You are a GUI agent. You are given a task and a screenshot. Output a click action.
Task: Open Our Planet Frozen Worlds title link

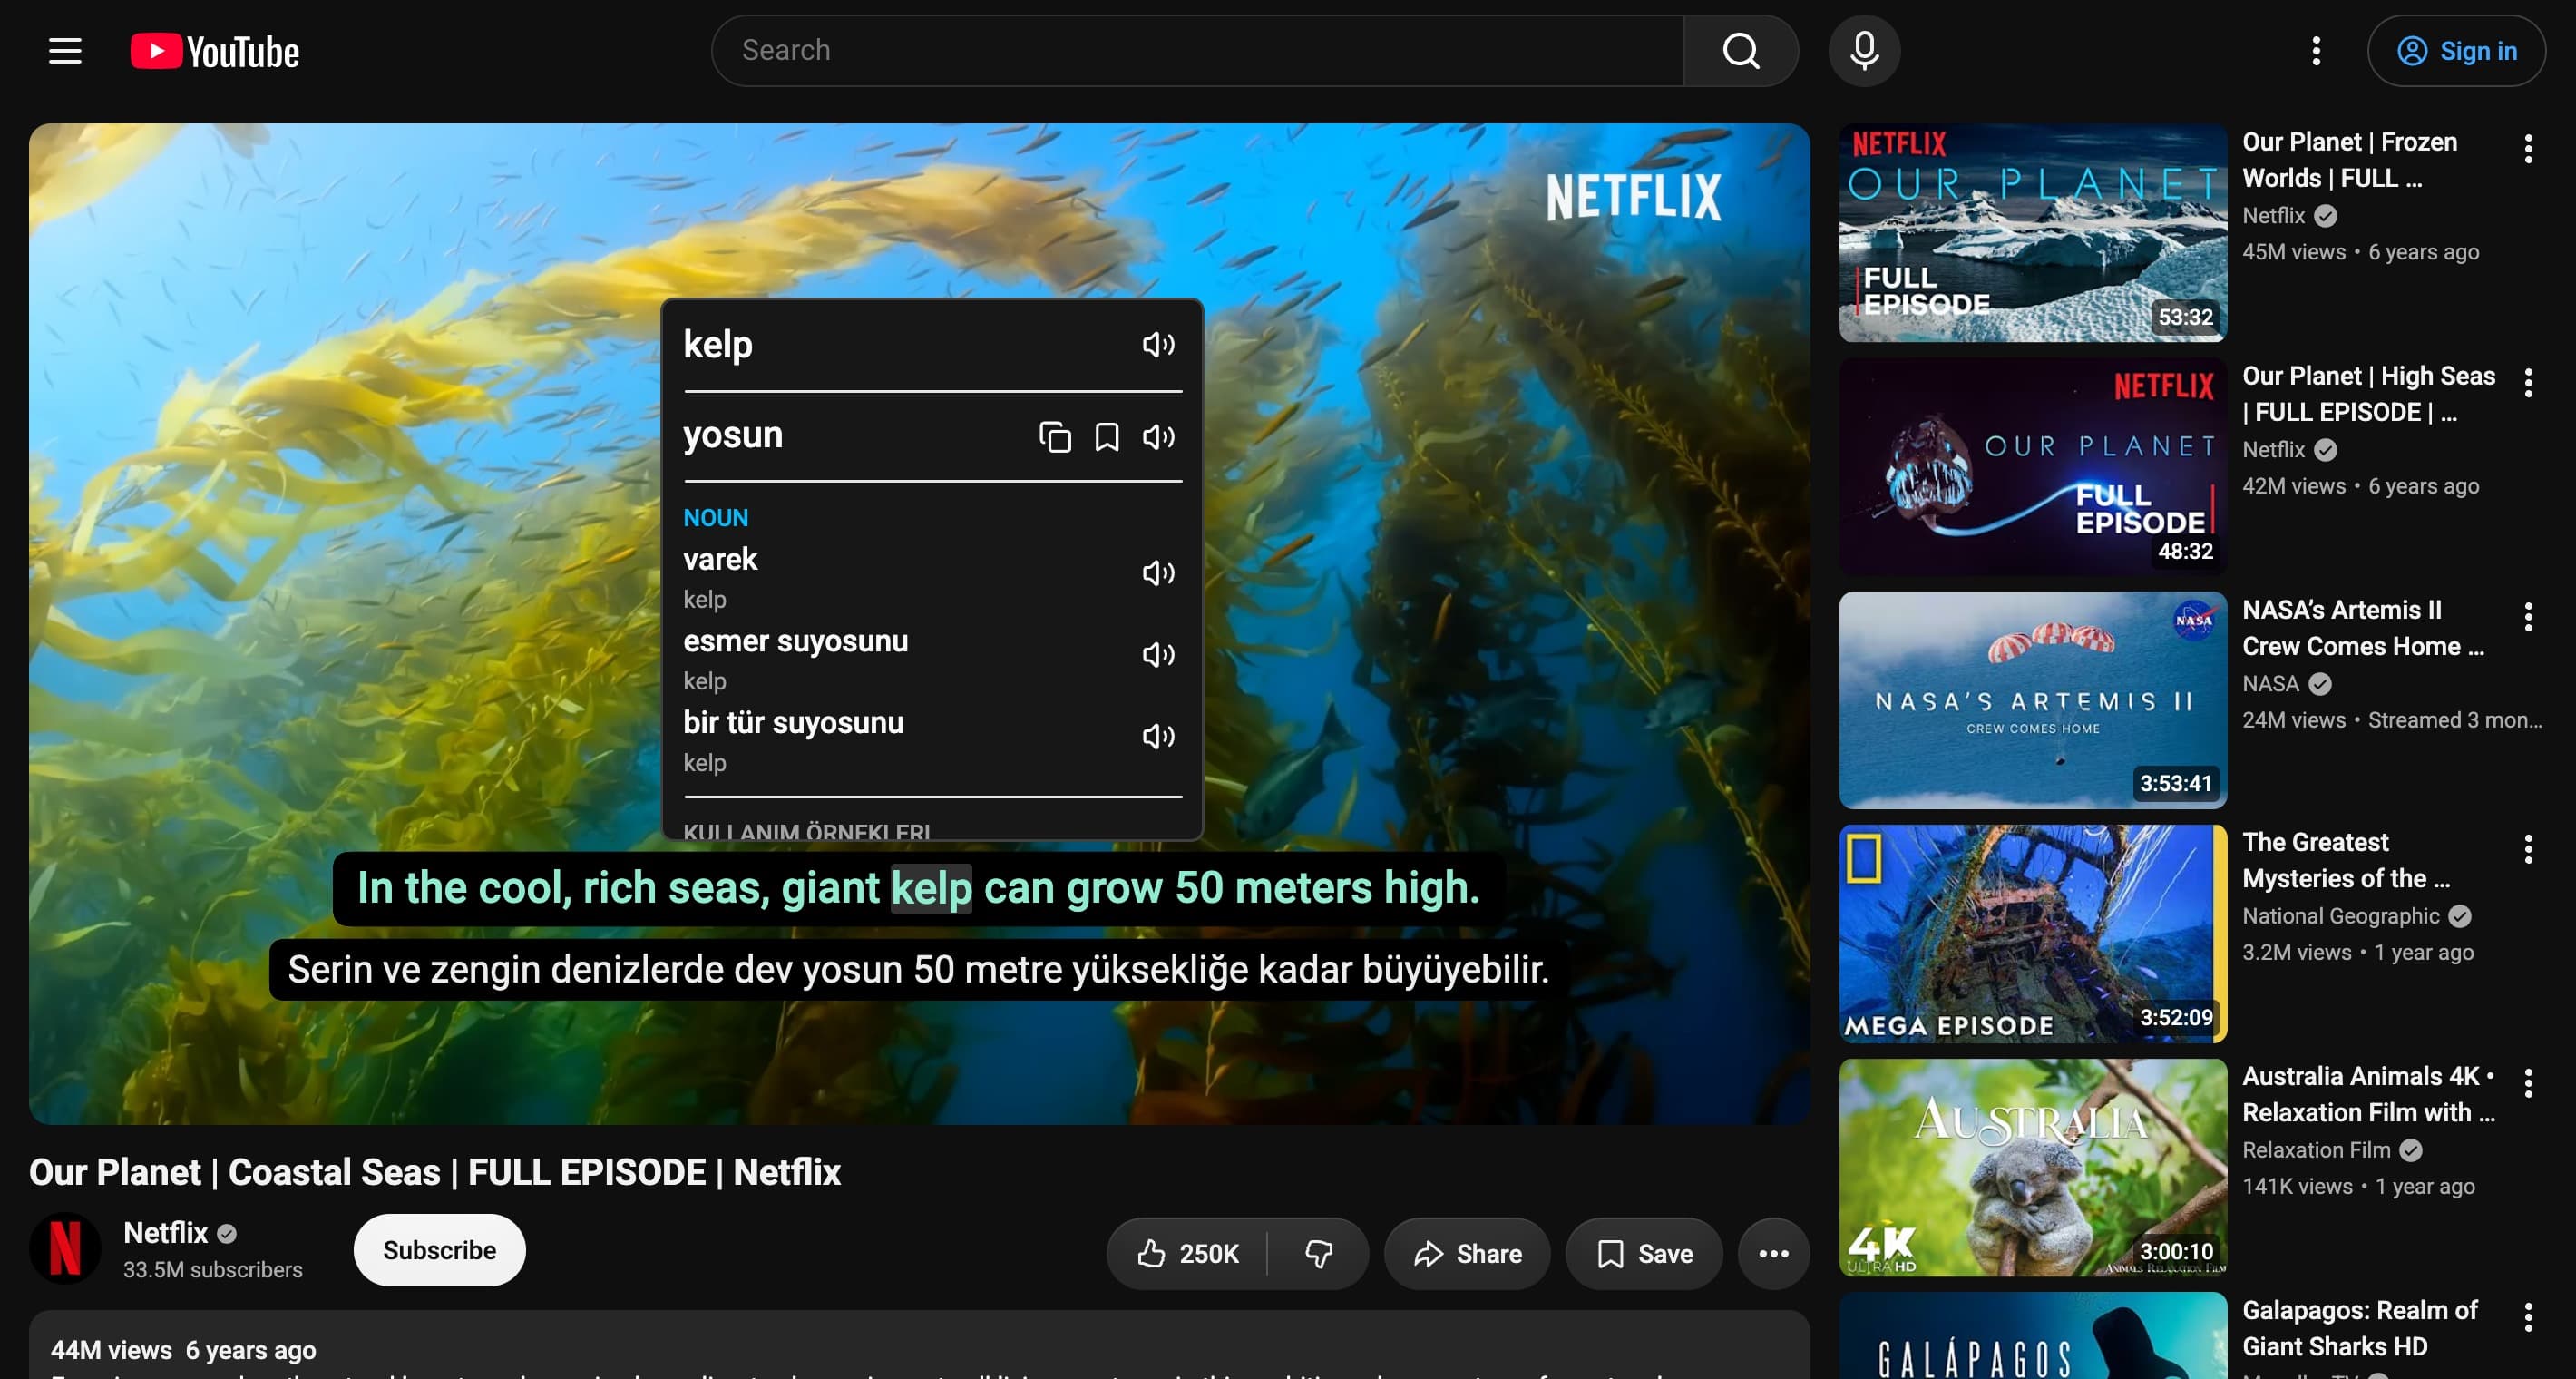click(2350, 160)
